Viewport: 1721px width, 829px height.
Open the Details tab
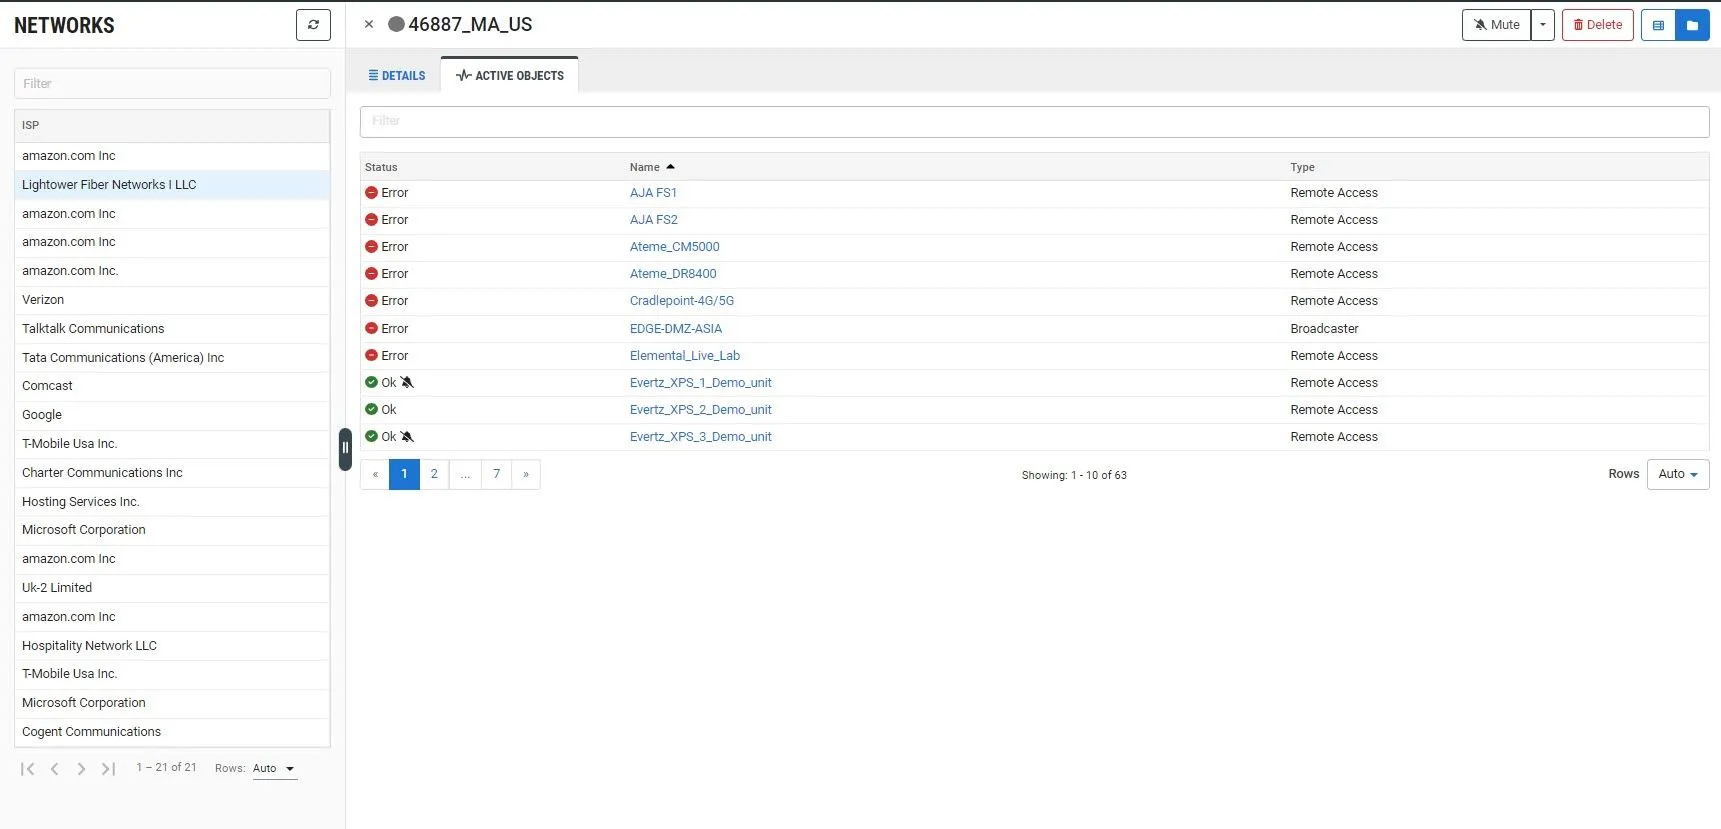pos(397,75)
